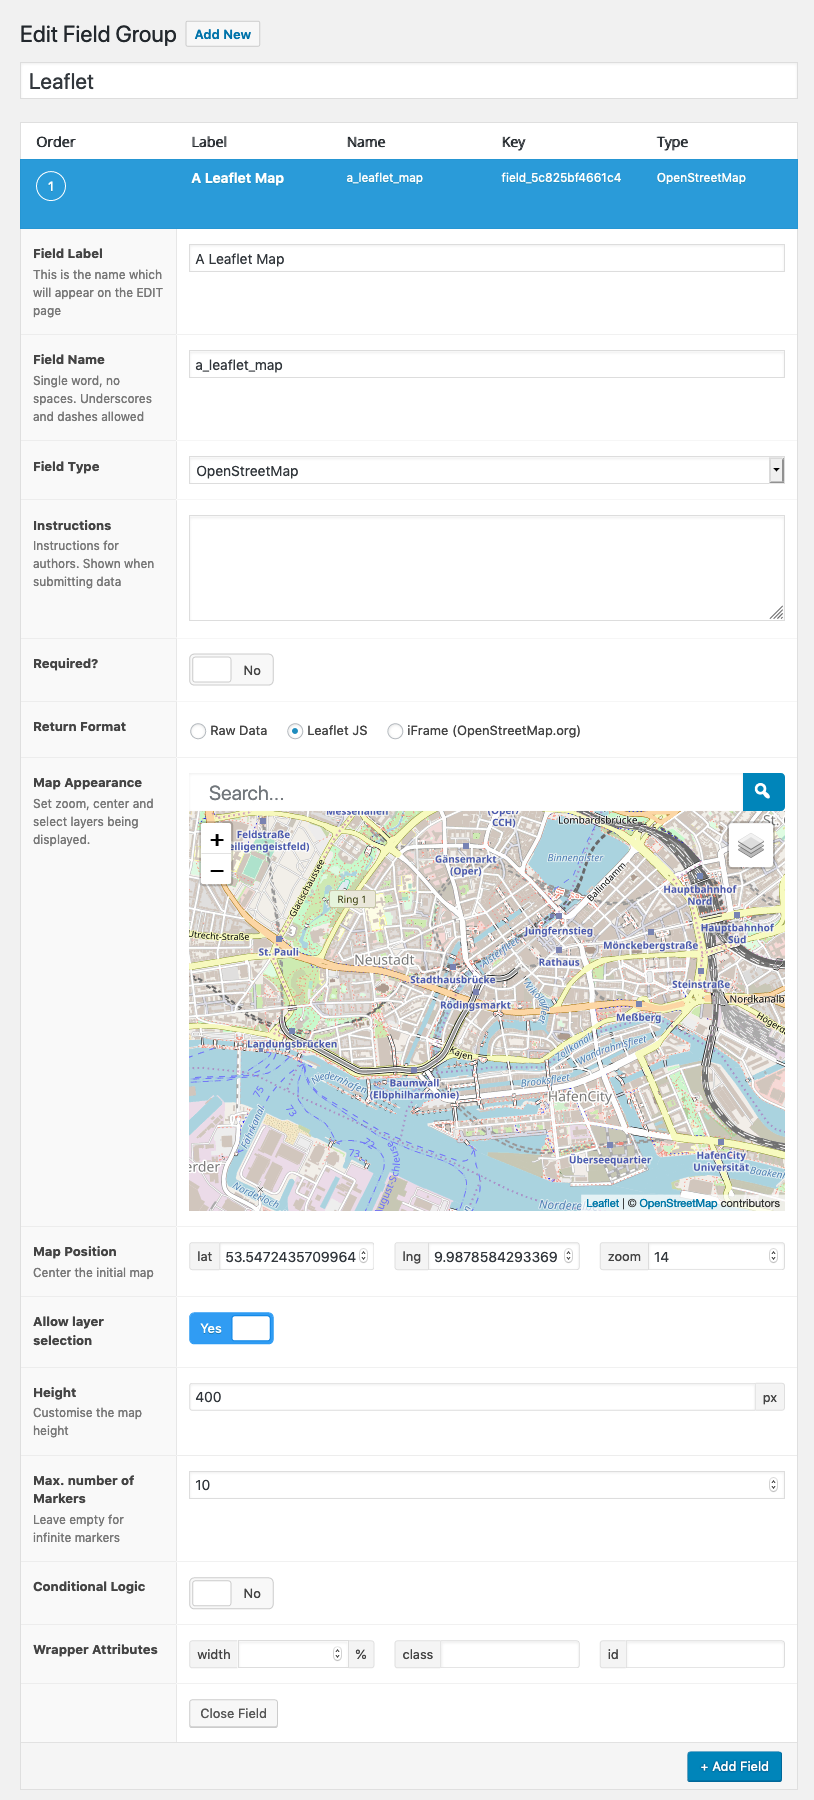Click the Instructions textarea resize handle

777,613
